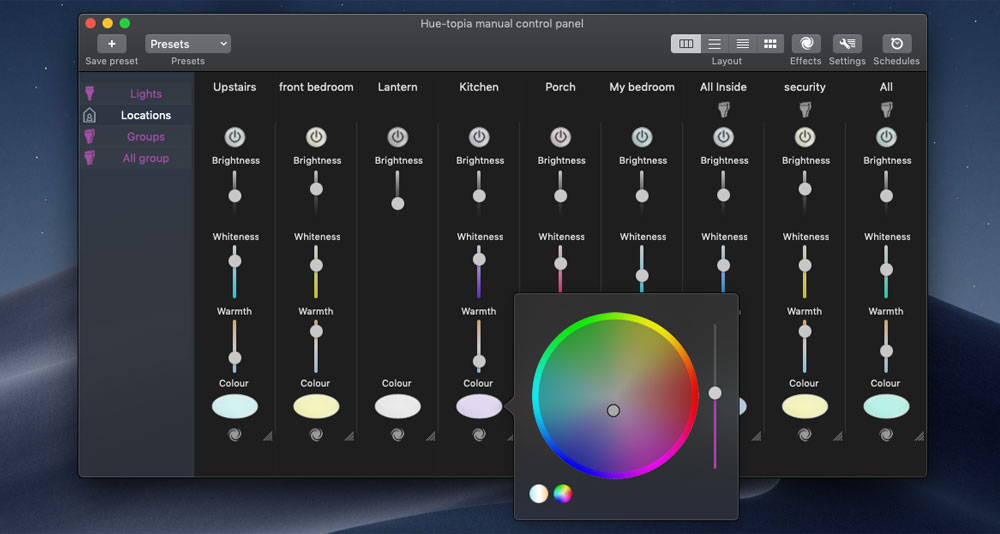Click the Locations house icon
1000x534 pixels.
point(90,115)
